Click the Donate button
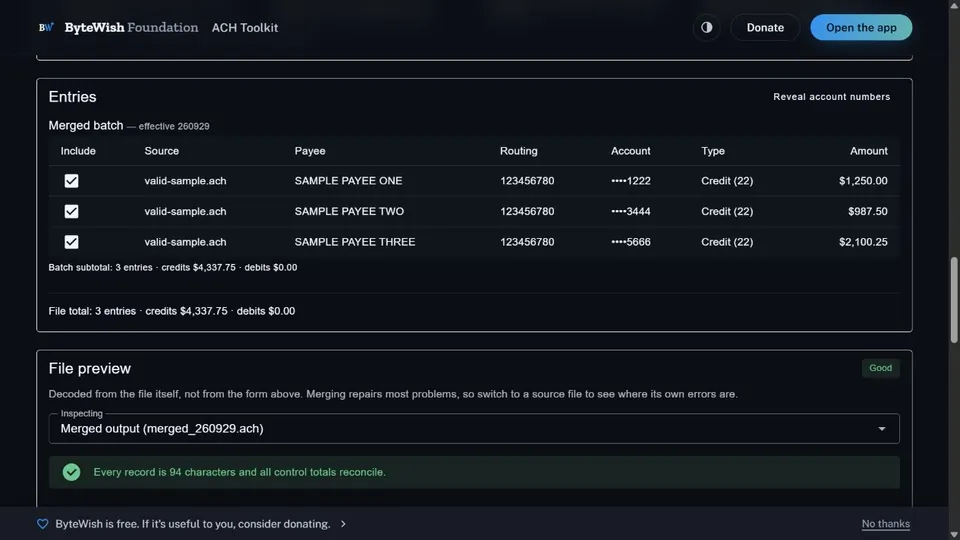960x540 pixels. click(x=765, y=28)
